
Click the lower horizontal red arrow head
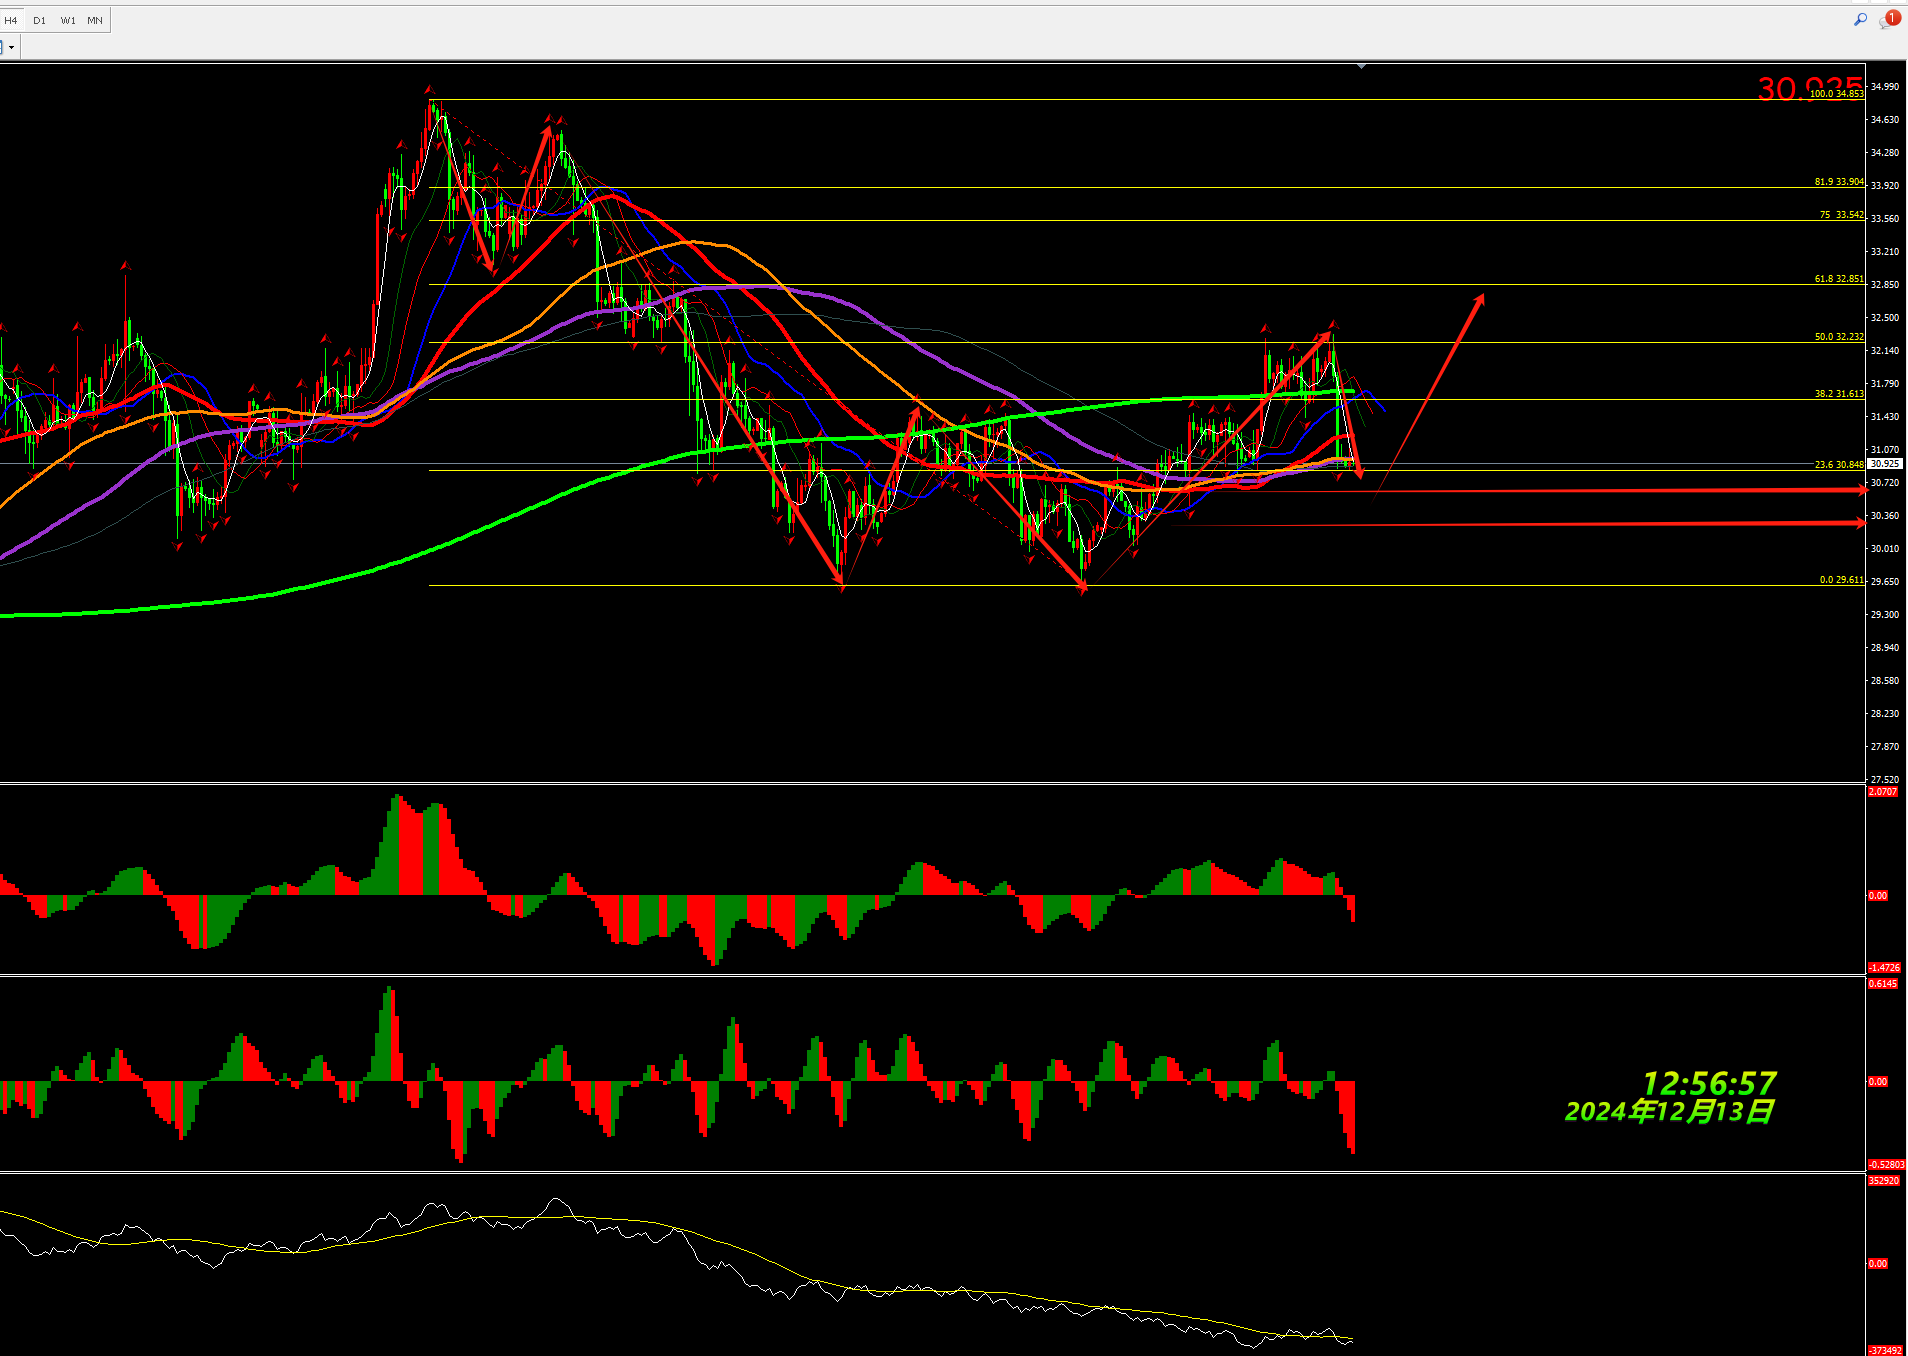point(1860,523)
